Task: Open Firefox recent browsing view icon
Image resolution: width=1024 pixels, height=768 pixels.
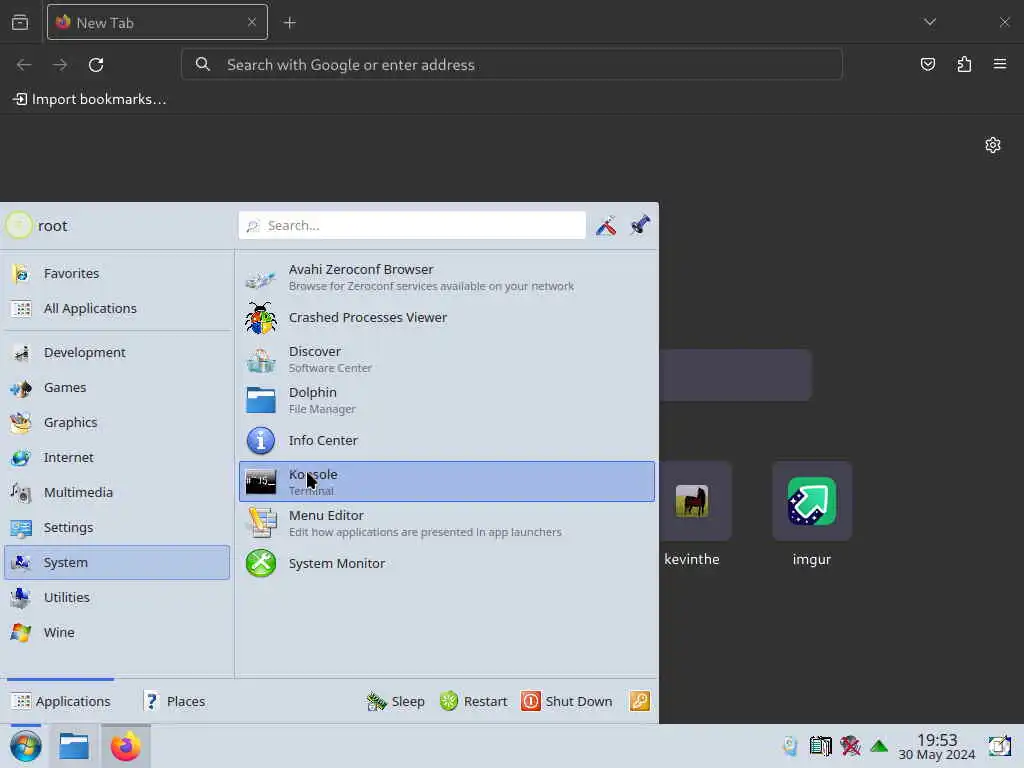Action: click(x=20, y=22)
